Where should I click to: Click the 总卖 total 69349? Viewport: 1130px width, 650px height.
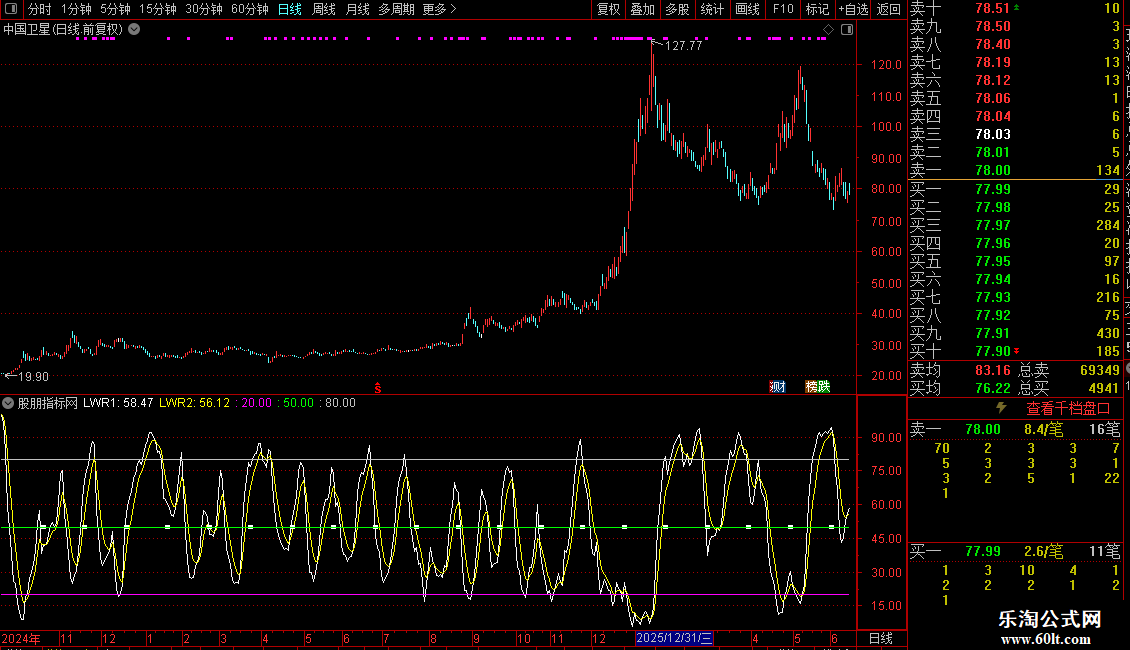1100,370
